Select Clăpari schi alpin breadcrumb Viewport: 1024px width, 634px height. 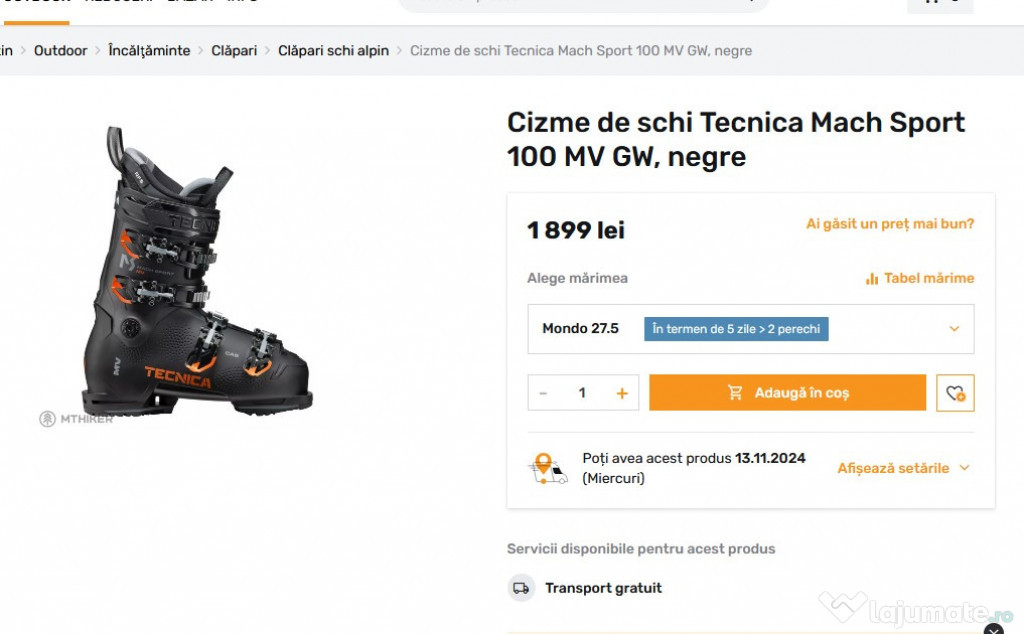(333, 51)
